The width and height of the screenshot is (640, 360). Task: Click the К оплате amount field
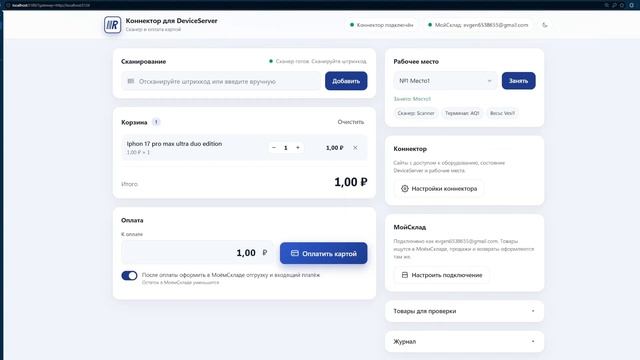tap(197, 253)
